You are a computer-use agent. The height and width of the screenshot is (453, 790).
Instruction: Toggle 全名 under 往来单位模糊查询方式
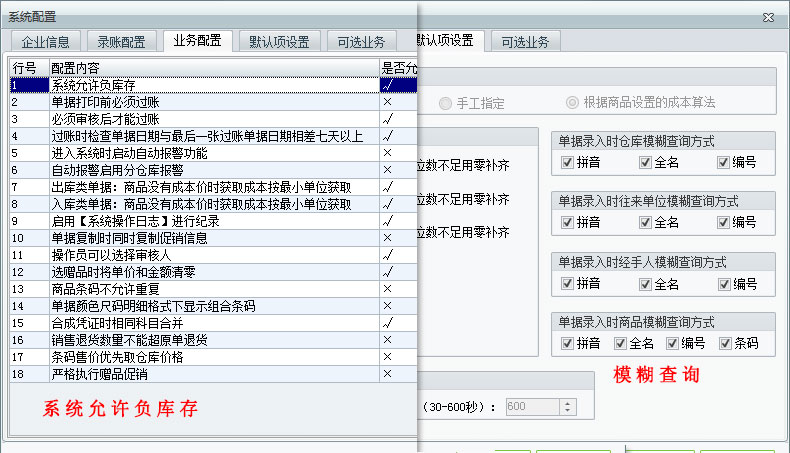tap(645, 222)
